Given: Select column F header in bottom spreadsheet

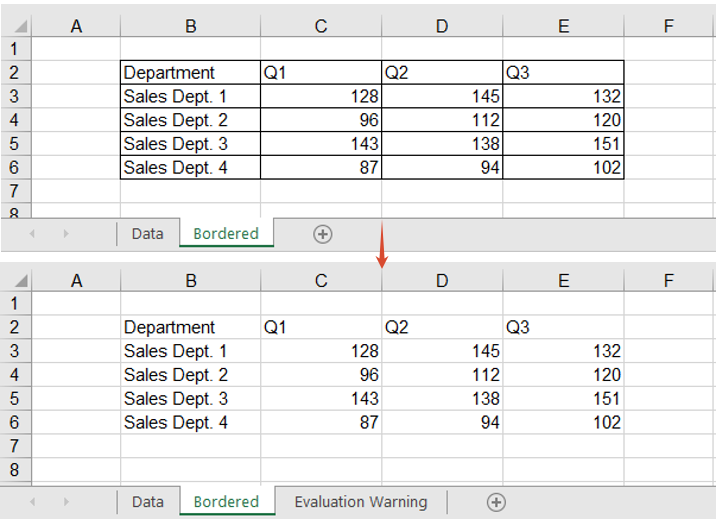Looking at the screenshot, I should [669, 280].
